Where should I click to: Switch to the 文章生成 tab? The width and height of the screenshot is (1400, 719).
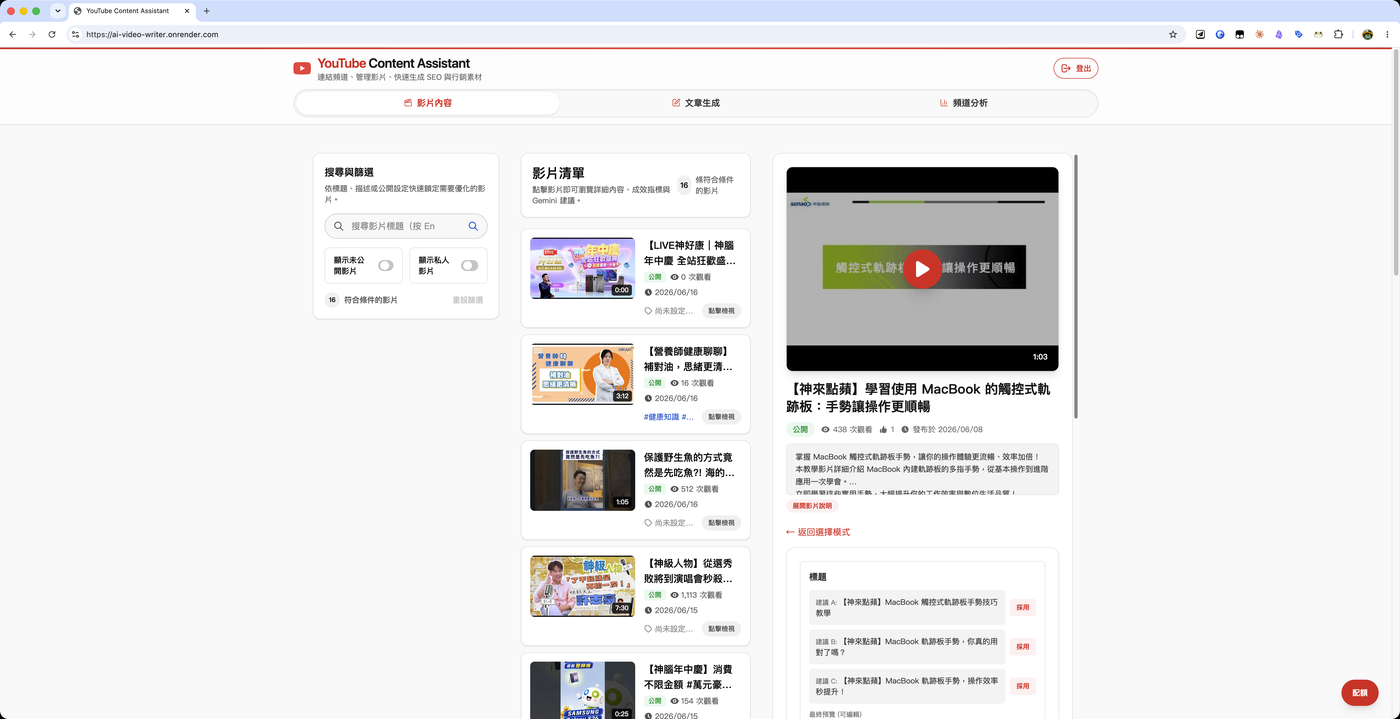696,103
